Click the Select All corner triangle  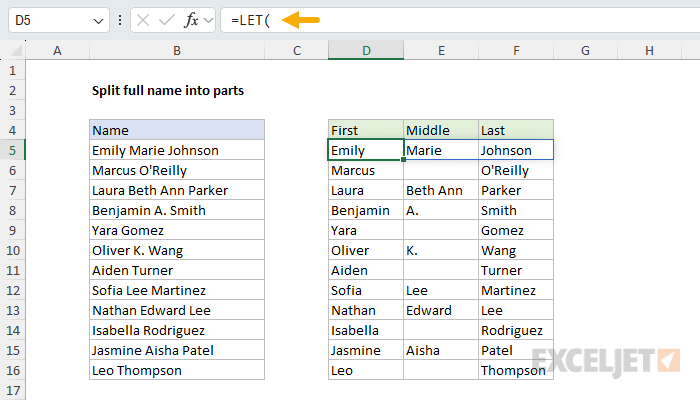click(16, 50)
